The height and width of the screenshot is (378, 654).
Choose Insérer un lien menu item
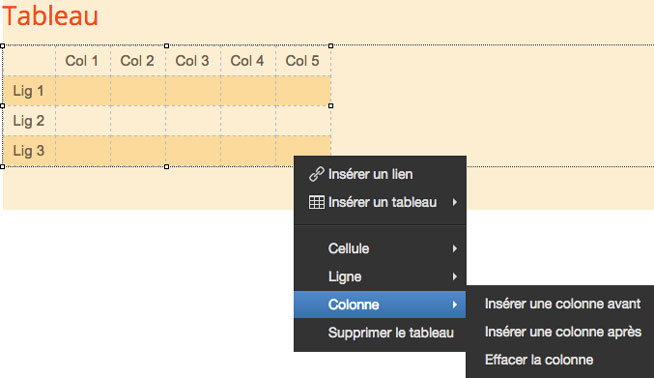[x=380, y=174]
